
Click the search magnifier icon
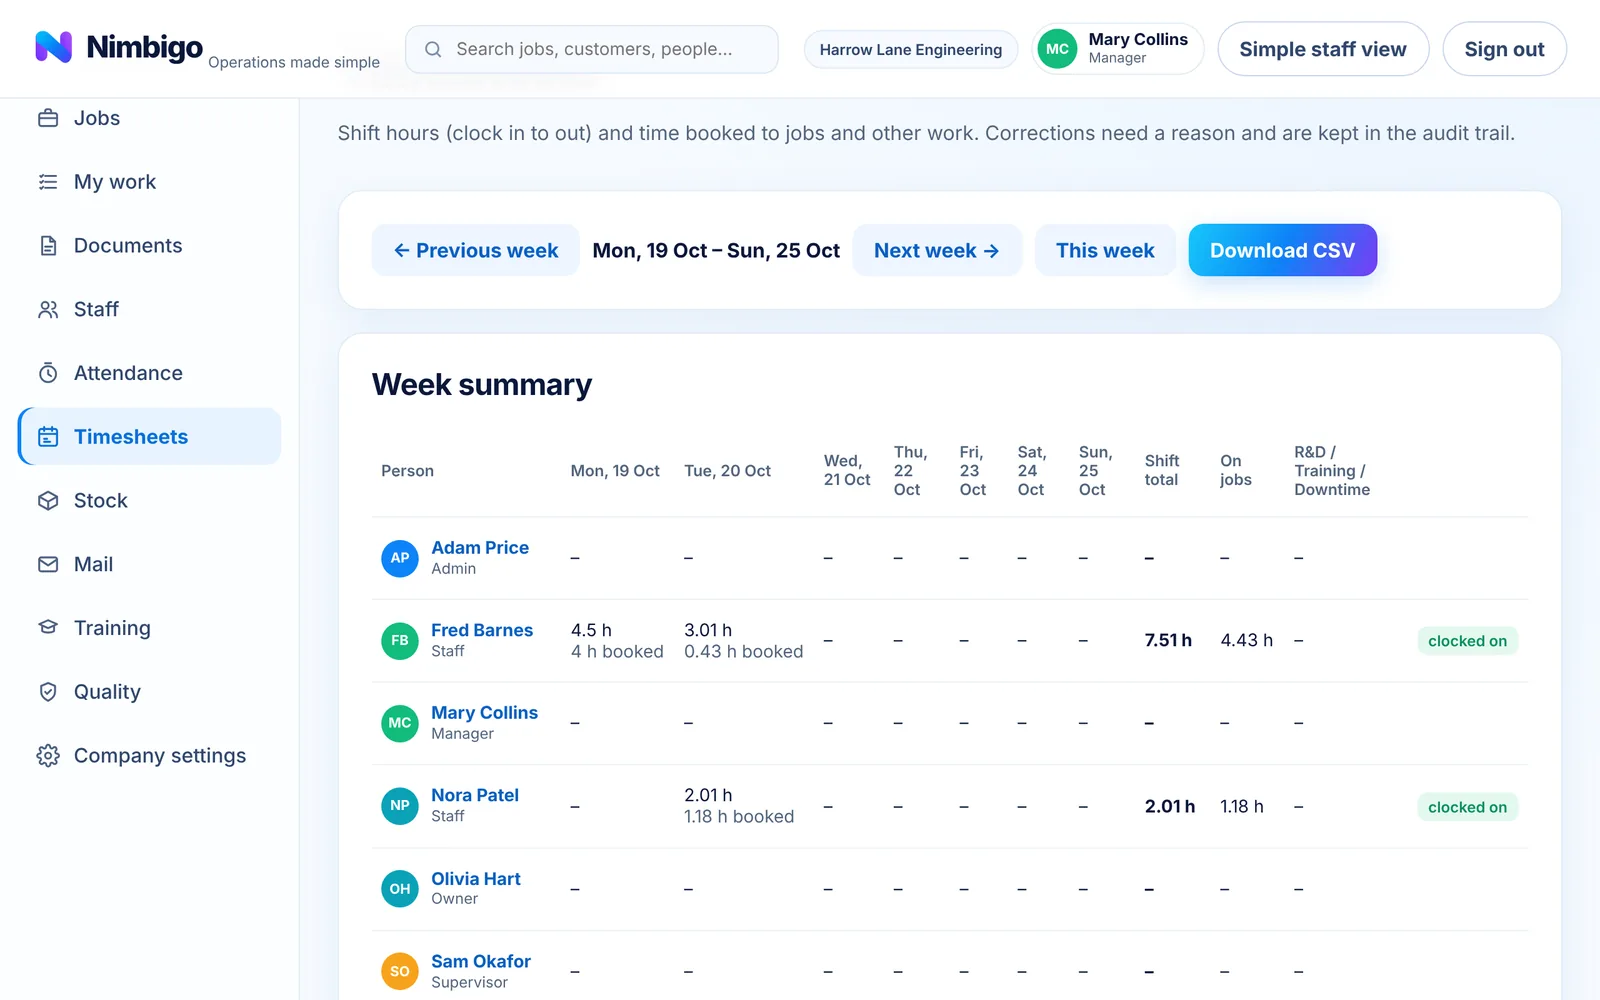click(433, 49)
